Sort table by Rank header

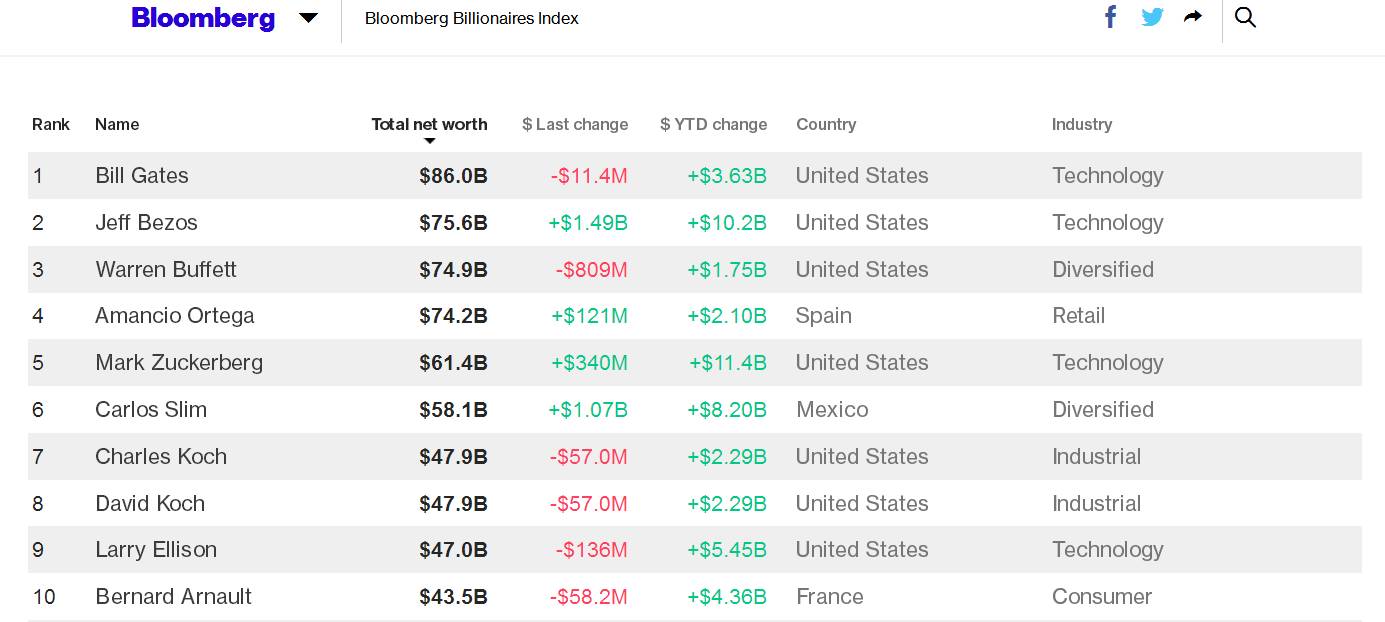pyautogui.click(x=51, y=124)
